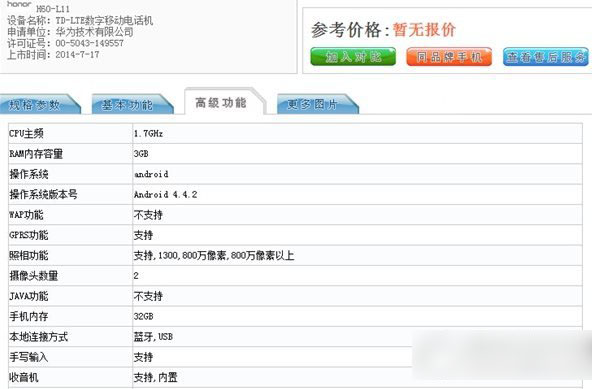Click the 支持,1300,800万像素 camera value
The image size is (592, 389).
pos(214,256)
